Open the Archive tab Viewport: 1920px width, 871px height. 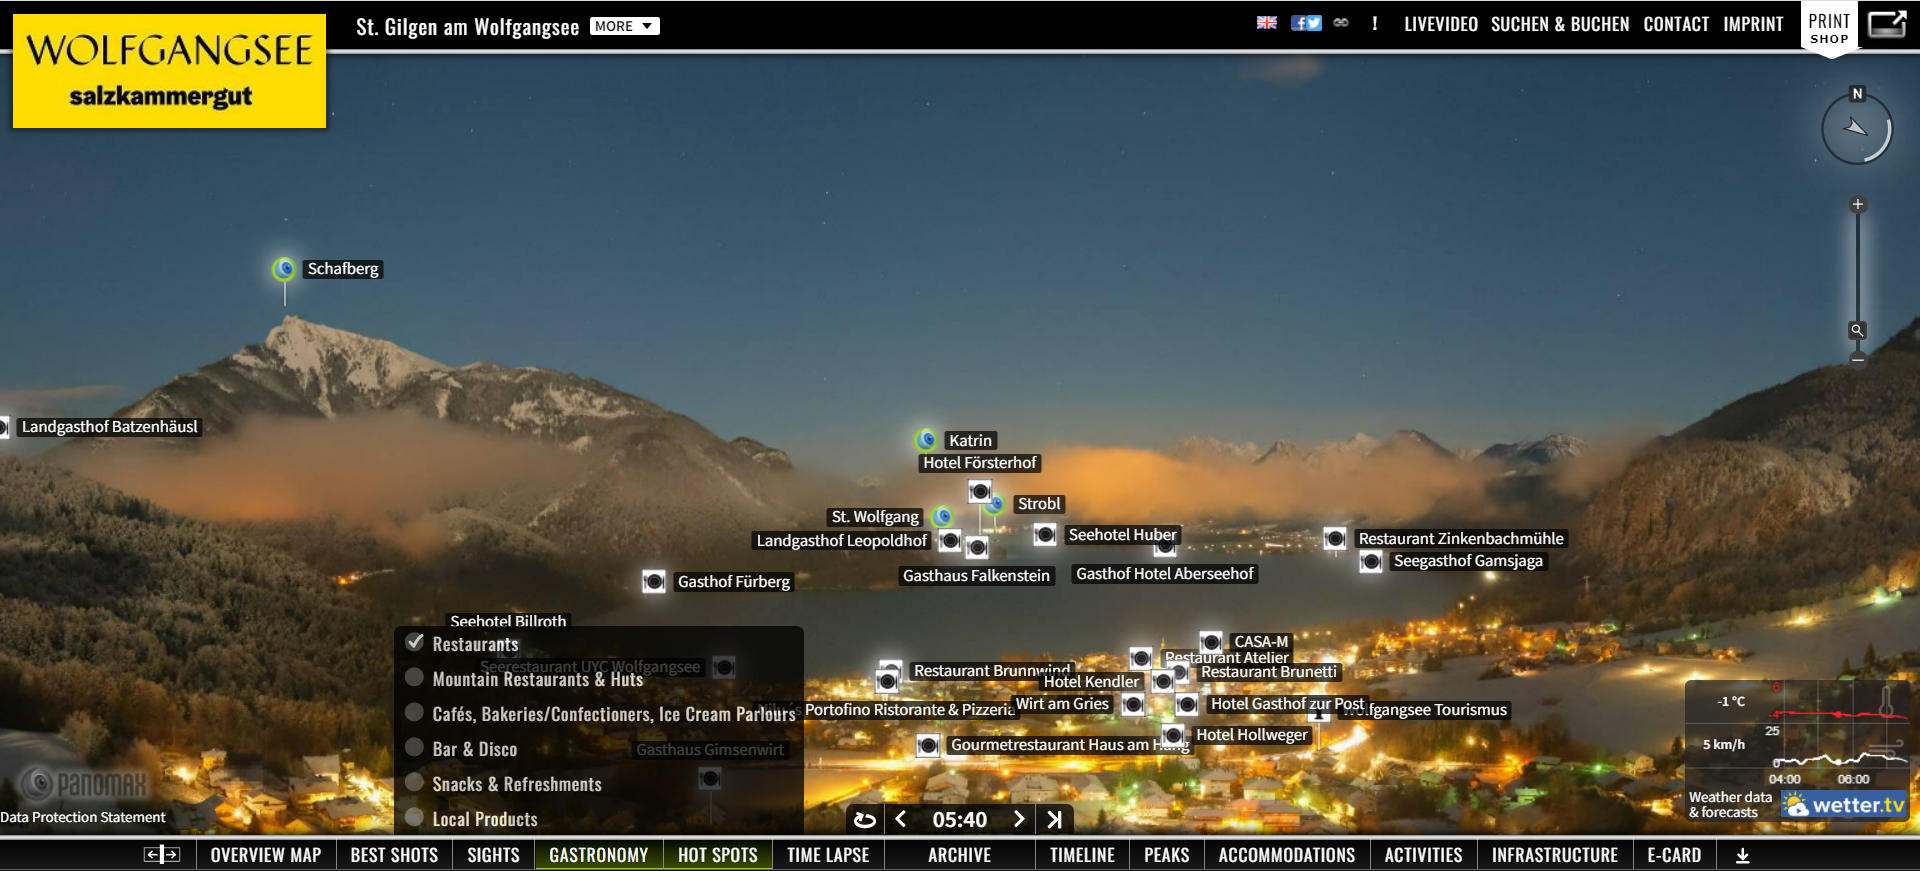960,855
